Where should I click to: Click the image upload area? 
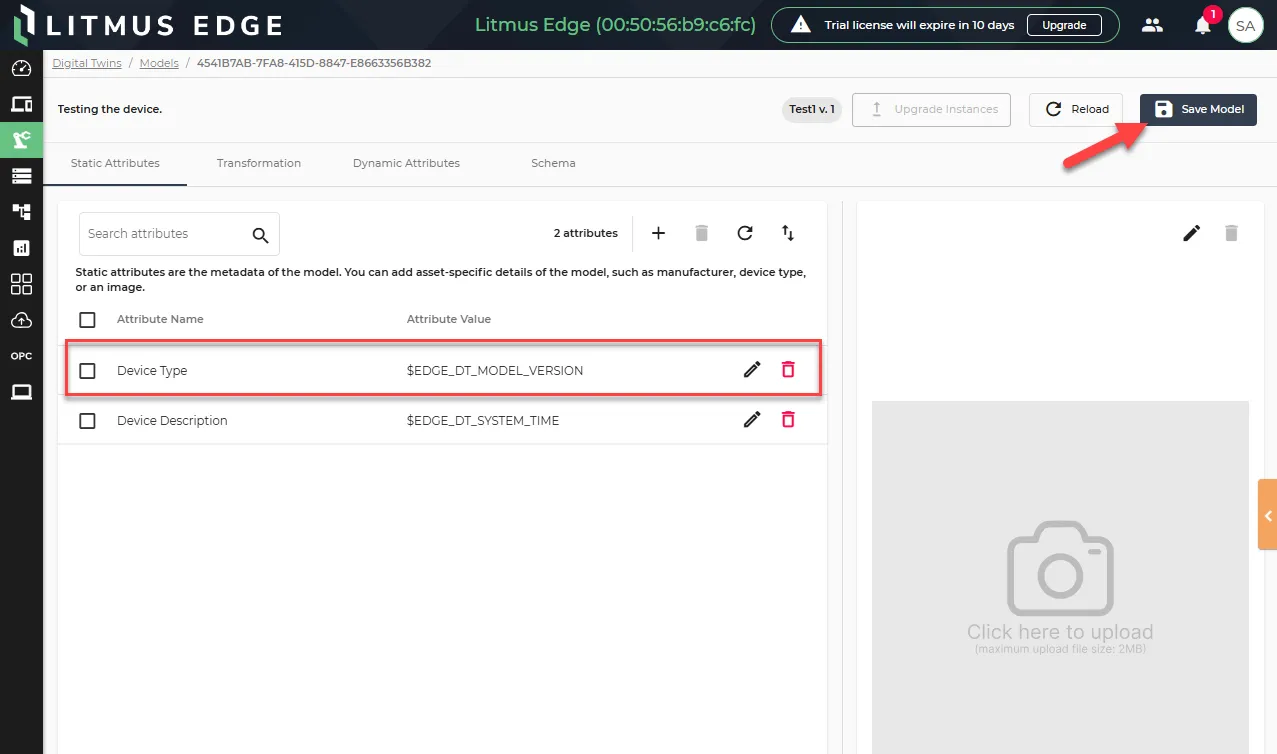pyautogui.click(x=1060, y=578)
